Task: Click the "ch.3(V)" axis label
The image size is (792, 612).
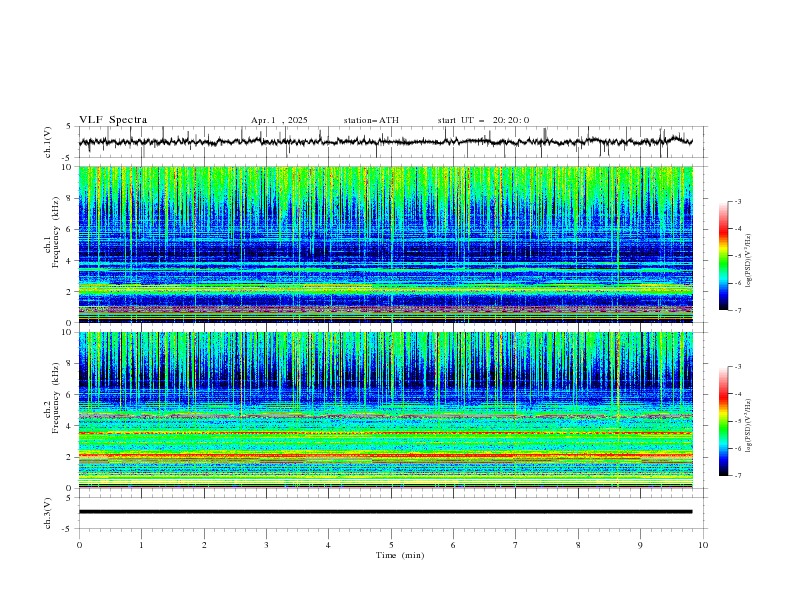Action: tap(48, 513)
